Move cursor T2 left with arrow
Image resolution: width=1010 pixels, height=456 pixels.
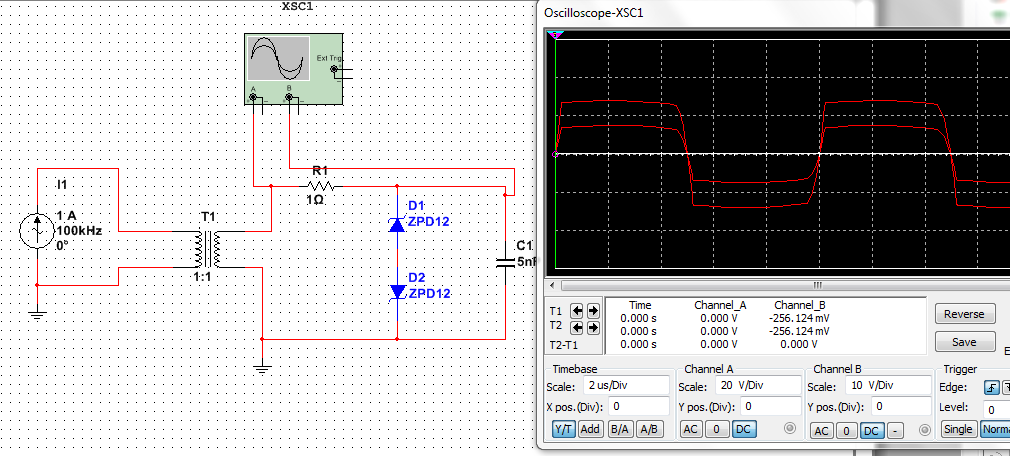(577, 328)
